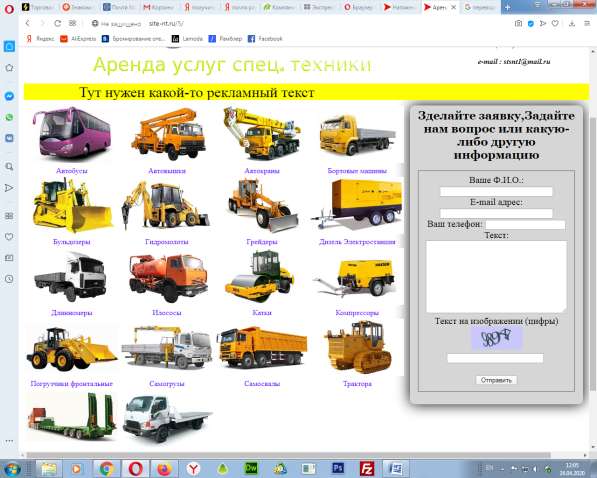Focus the Ваше Ф.И.О. input field
This screenshot has height=478, width=597.
click(x=496, y=191)
